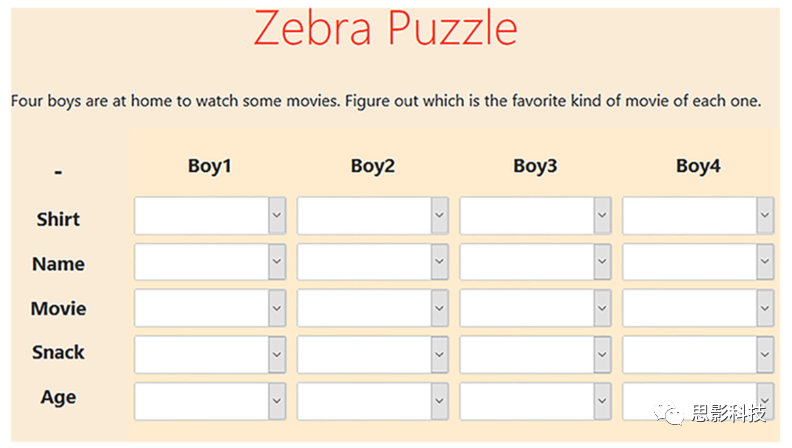Open Boy4's Snack dropdown

(x=698, y=354)
